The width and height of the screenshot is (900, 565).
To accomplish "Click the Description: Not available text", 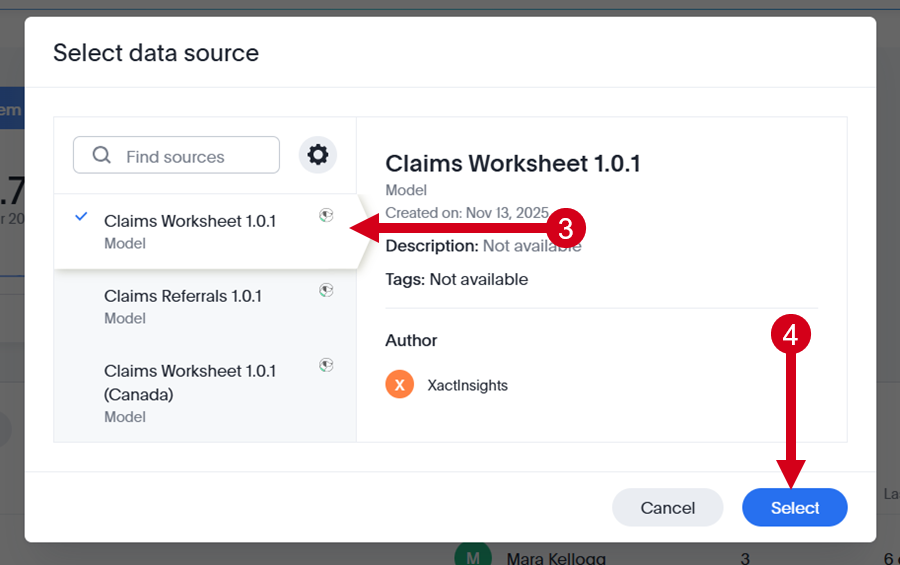I will (x=483, y=246).
